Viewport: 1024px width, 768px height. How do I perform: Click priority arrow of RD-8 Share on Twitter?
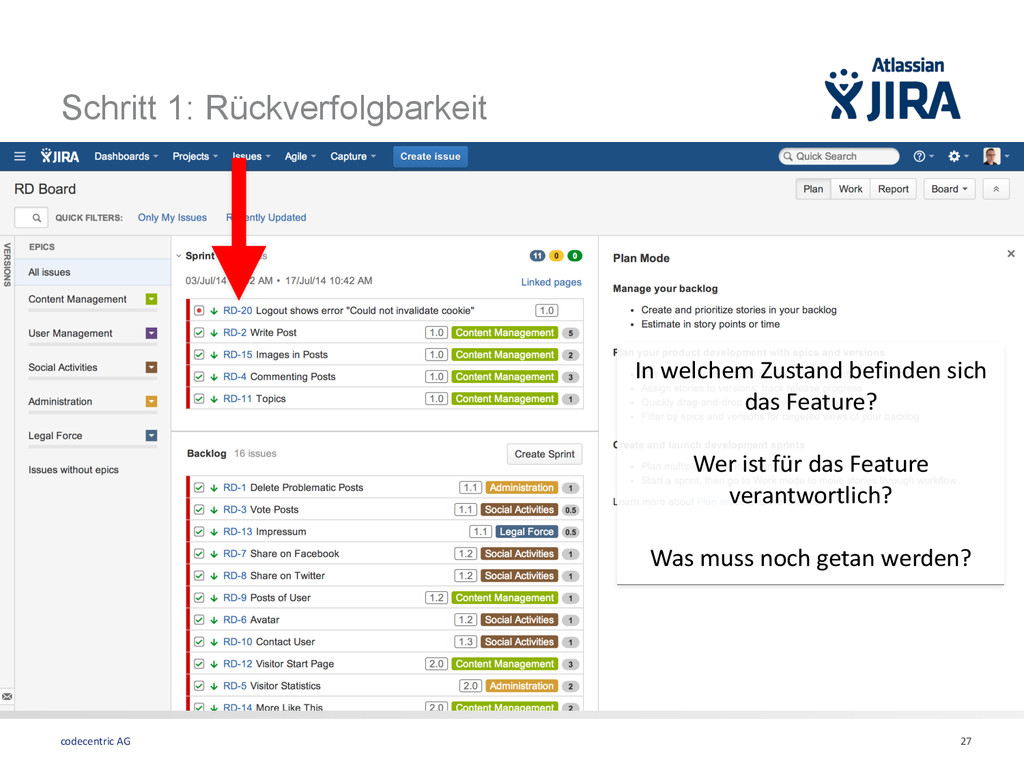tap(214, 576)
